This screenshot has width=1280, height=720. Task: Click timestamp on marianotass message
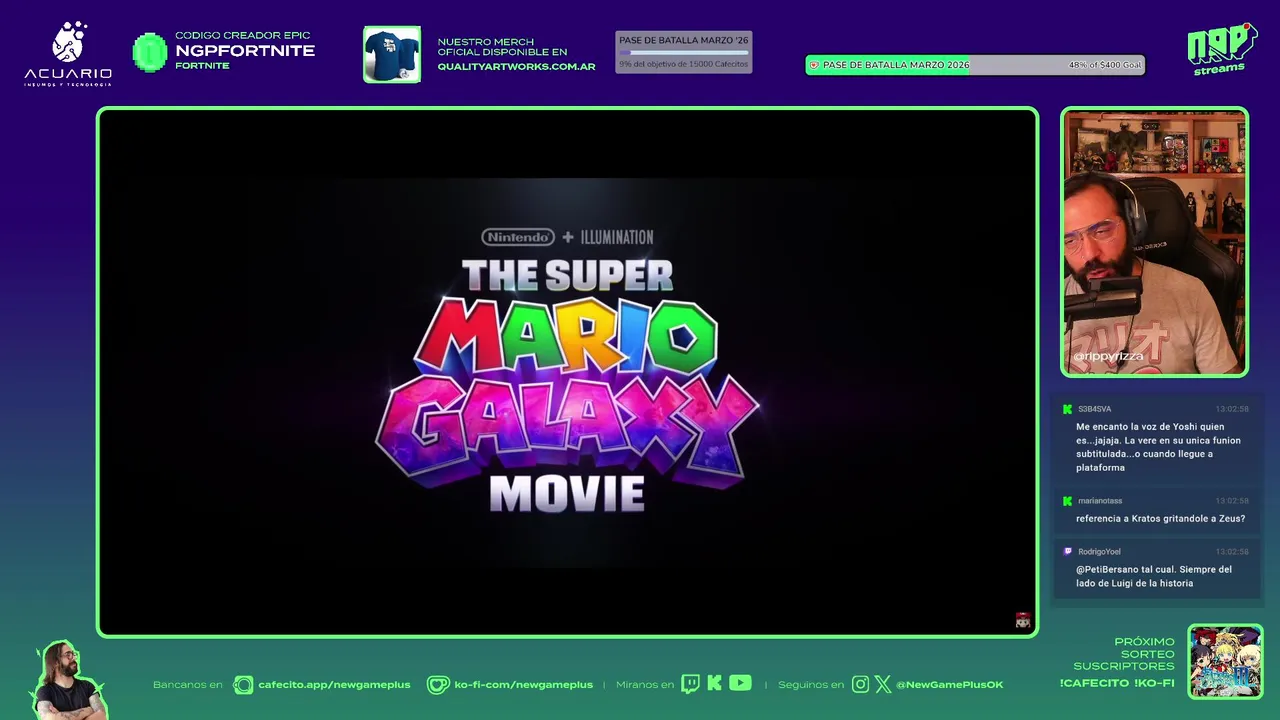[1232, 501]
